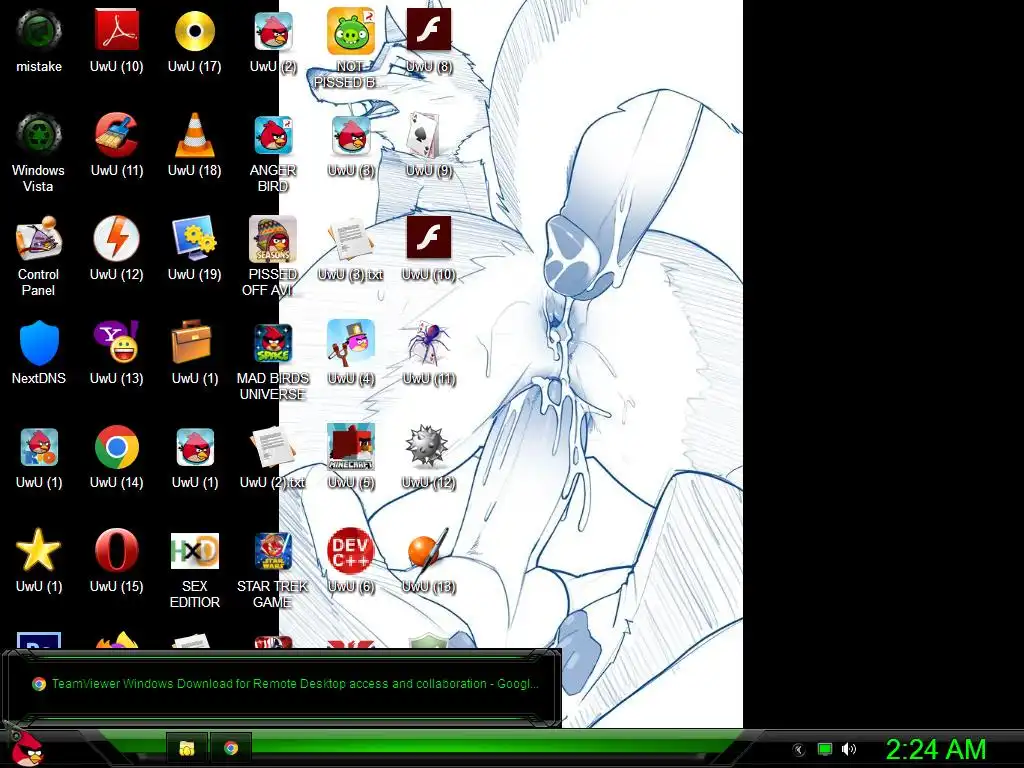Open the text file UwU (2).txt
This screenshot has width=1024, height=768.
[x=273, y=456]
